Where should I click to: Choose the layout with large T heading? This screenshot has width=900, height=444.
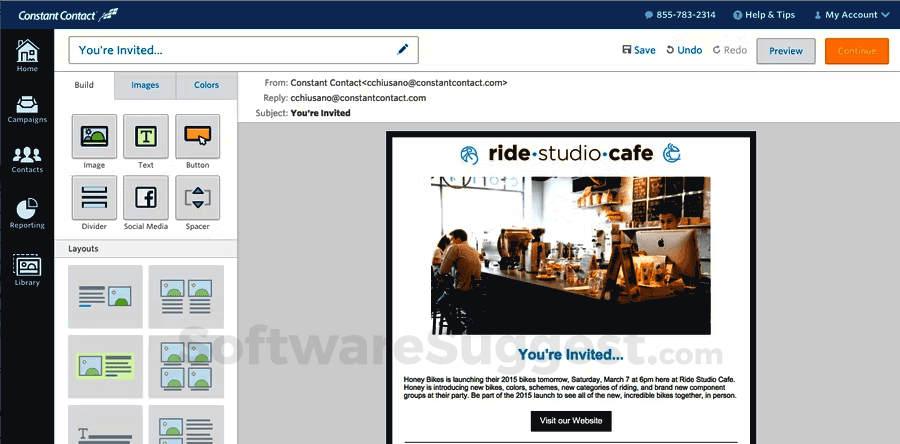(105, 424)
